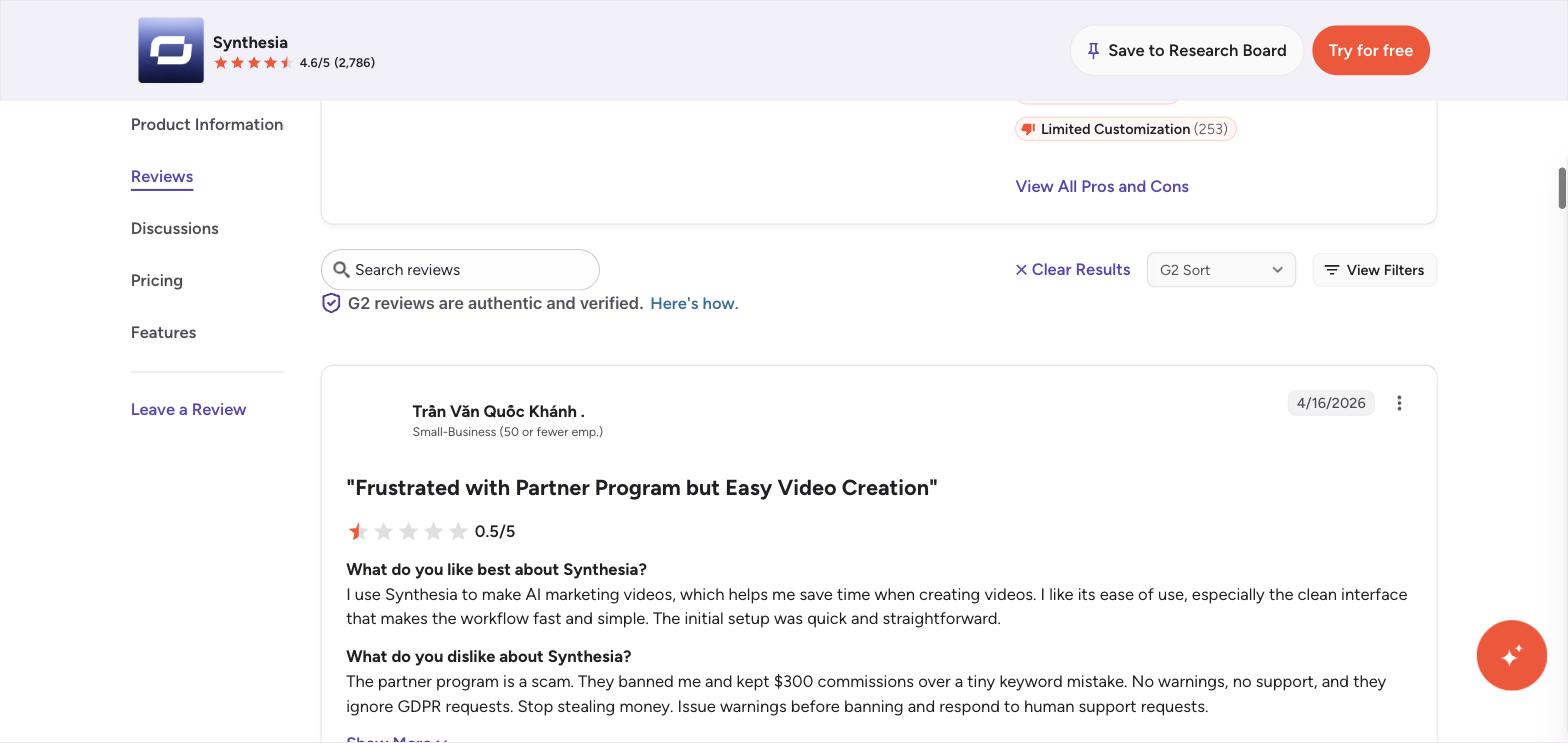This screenshot has width=1568, height=743.
Task: Click the page vertical scrollbar thumb
Action: (x=1561, y=189)
